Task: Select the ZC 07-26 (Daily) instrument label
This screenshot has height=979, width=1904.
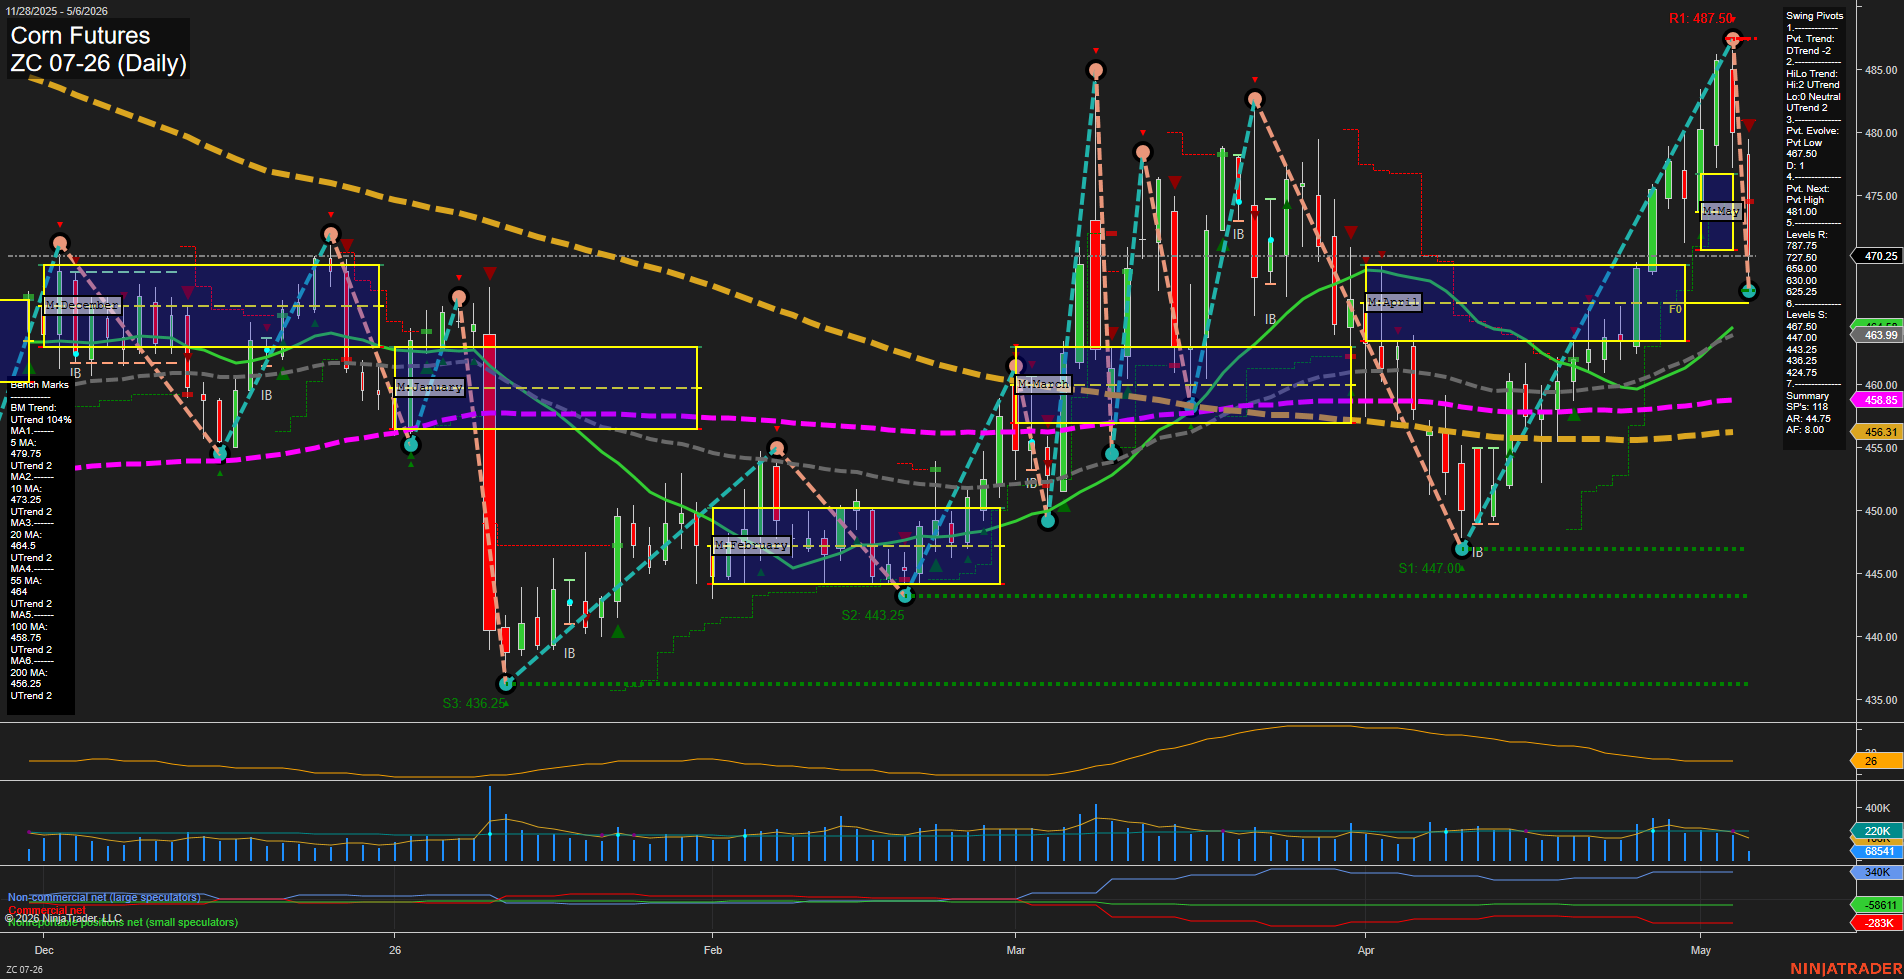Action: pyautogui.click(x=98, y=63)
